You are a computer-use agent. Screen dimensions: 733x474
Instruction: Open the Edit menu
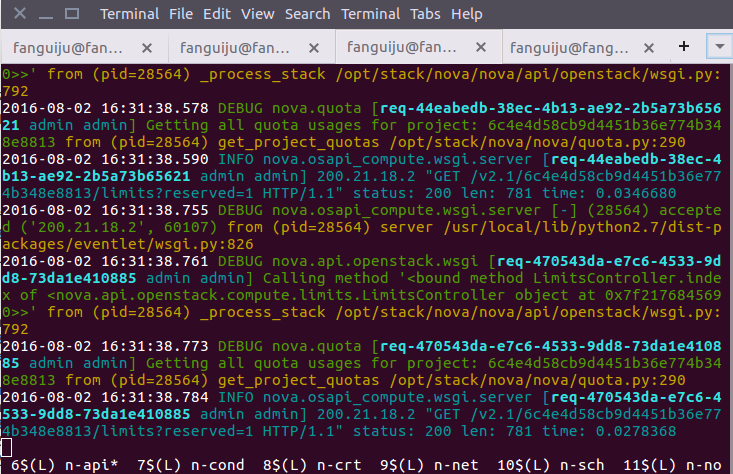tap(216, 14)
